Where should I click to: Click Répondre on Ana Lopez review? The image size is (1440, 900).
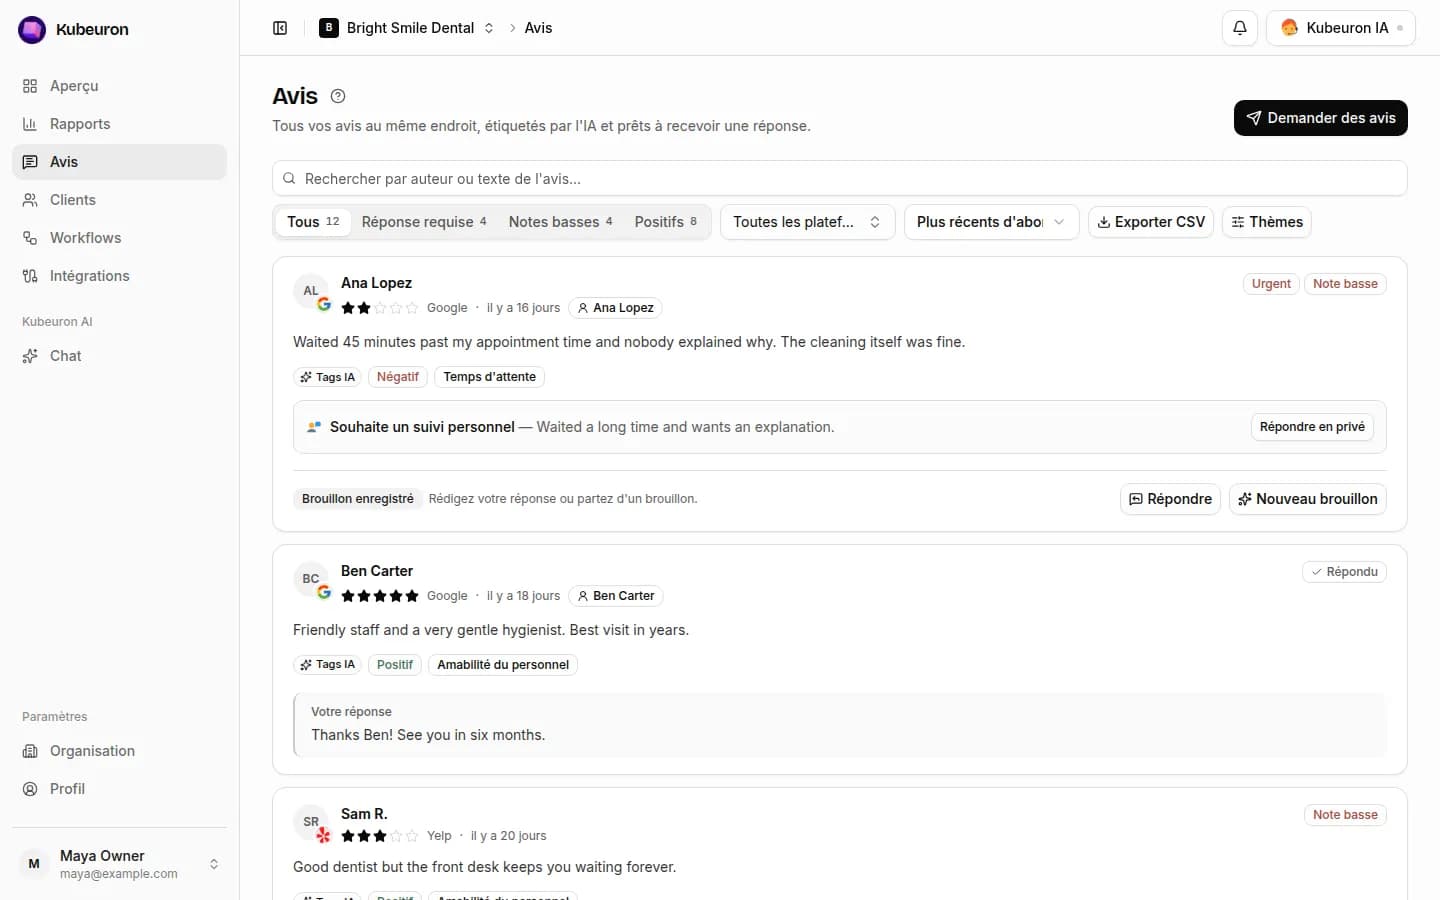[x=1170, y=499]
